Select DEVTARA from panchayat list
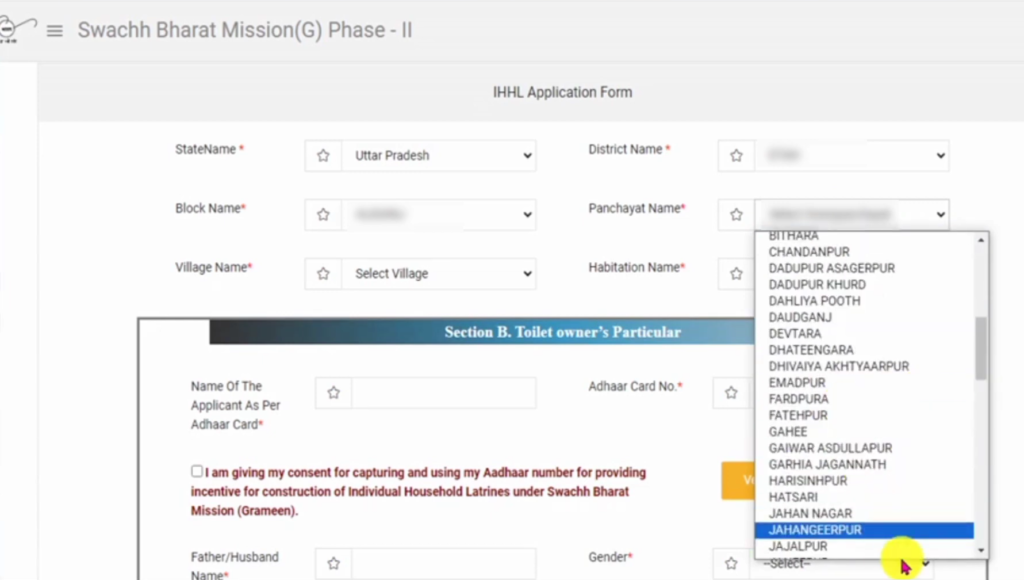The height and width of the screenshot is (580, 1024). pos(864,334)
